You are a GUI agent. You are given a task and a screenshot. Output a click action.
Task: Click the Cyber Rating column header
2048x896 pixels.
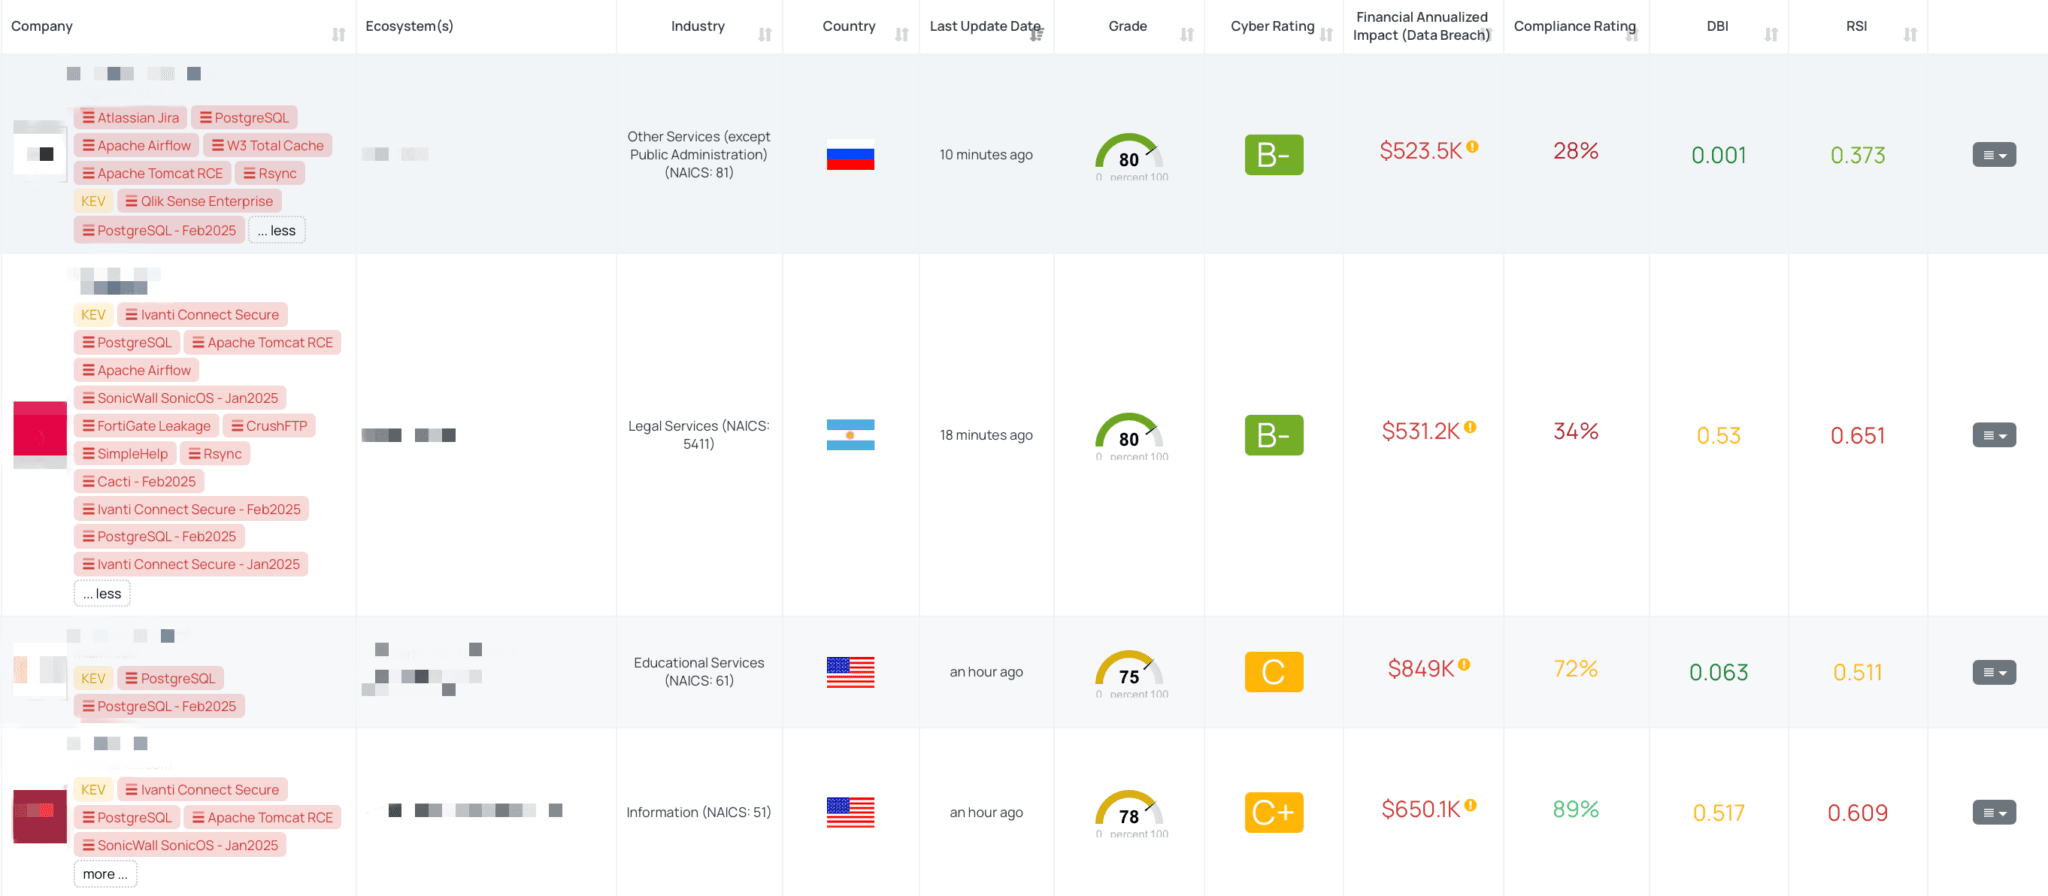(1272, 26)
